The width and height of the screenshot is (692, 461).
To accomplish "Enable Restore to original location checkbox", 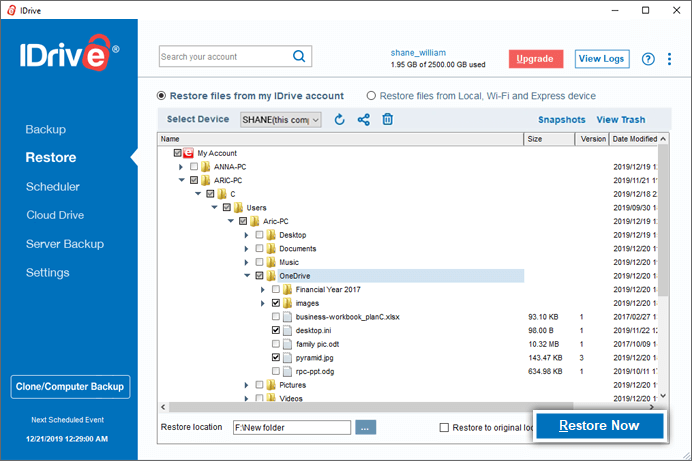I will 444,427.
